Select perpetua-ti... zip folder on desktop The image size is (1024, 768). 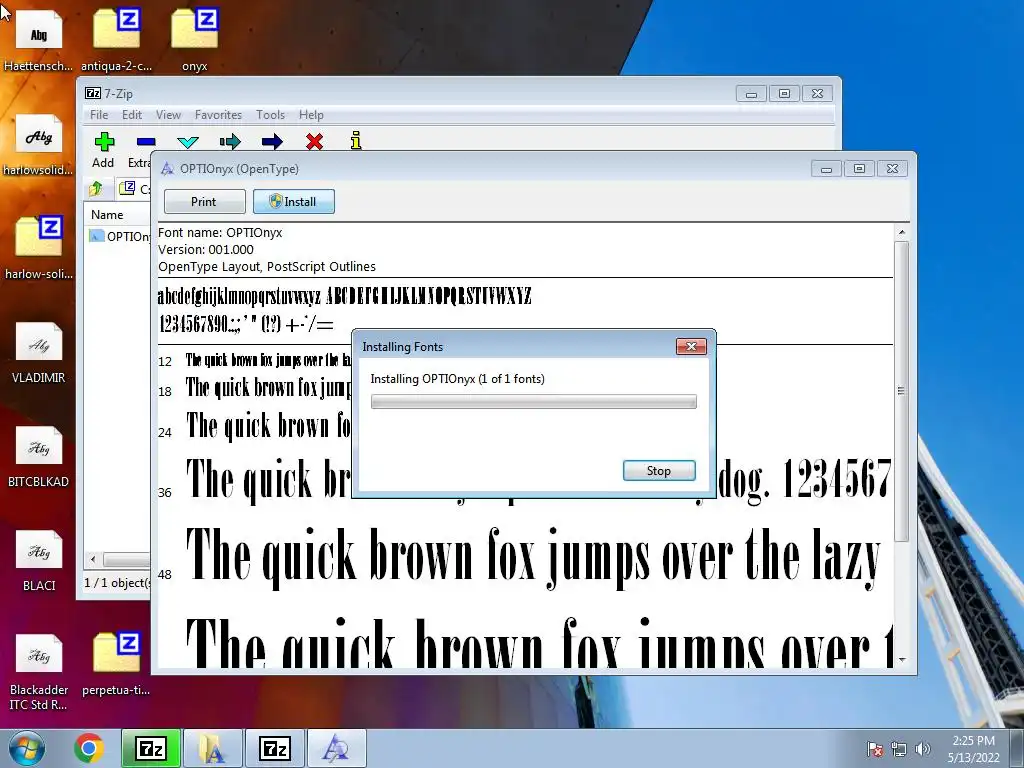116,665
